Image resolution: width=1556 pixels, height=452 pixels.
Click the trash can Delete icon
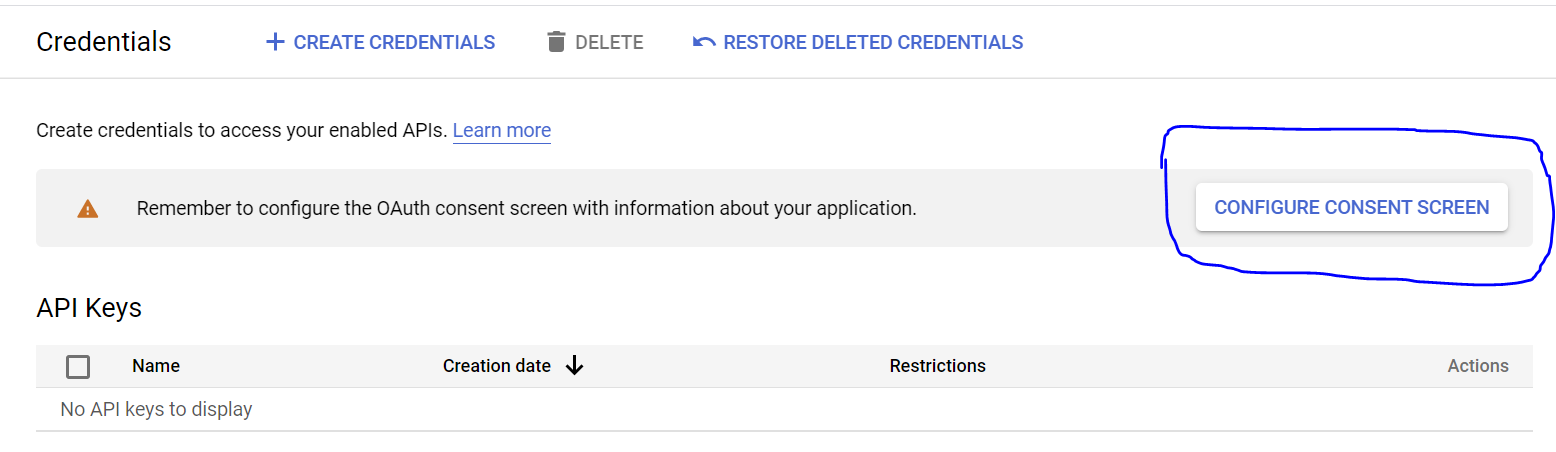[x=556, y=42]
